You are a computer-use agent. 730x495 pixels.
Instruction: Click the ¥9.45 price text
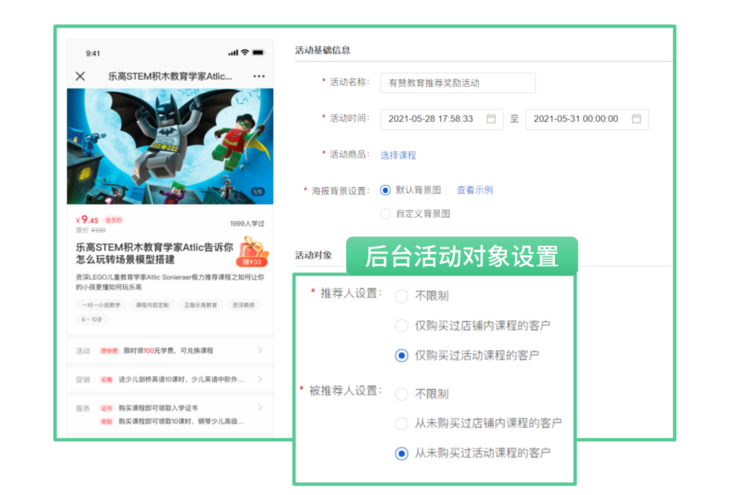pyautogui.click(x=87, y=219)
